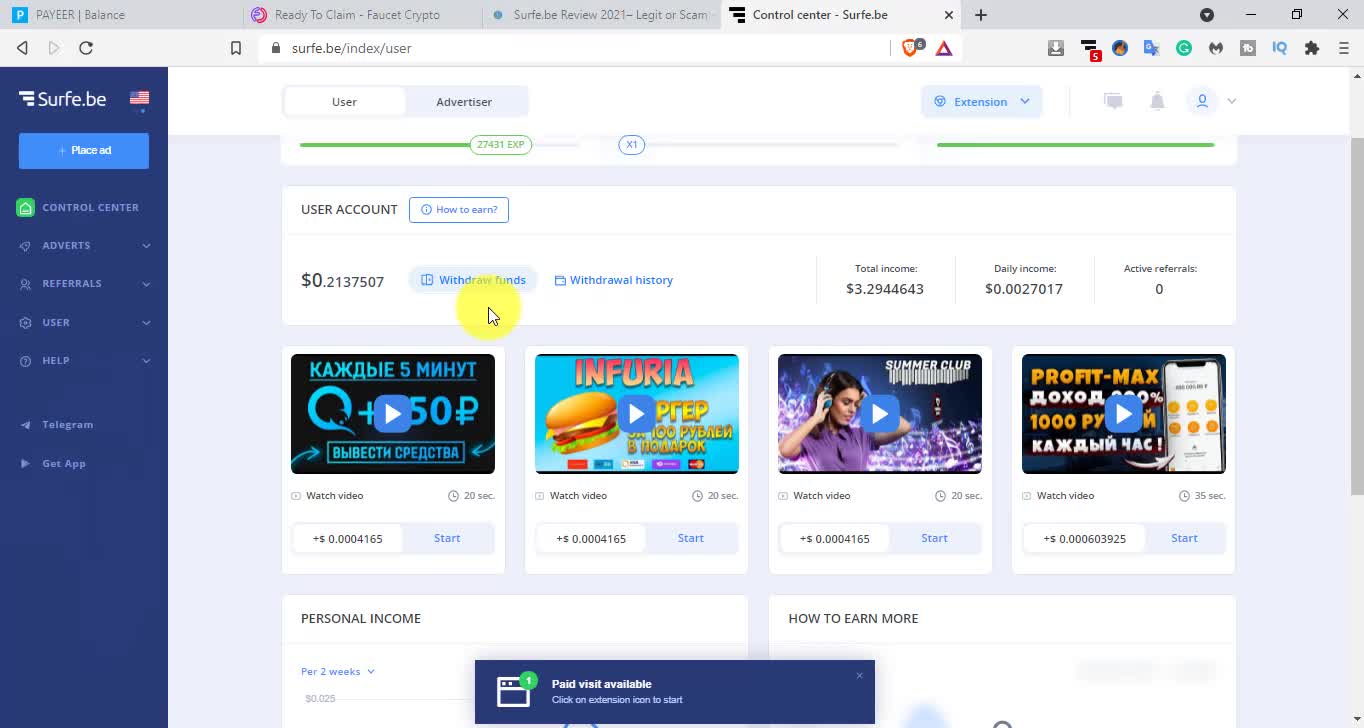Start the Profit-Max video for $0.000603925
The height and width of the screenshot is (728, 1364).
tap(1184, 538)
